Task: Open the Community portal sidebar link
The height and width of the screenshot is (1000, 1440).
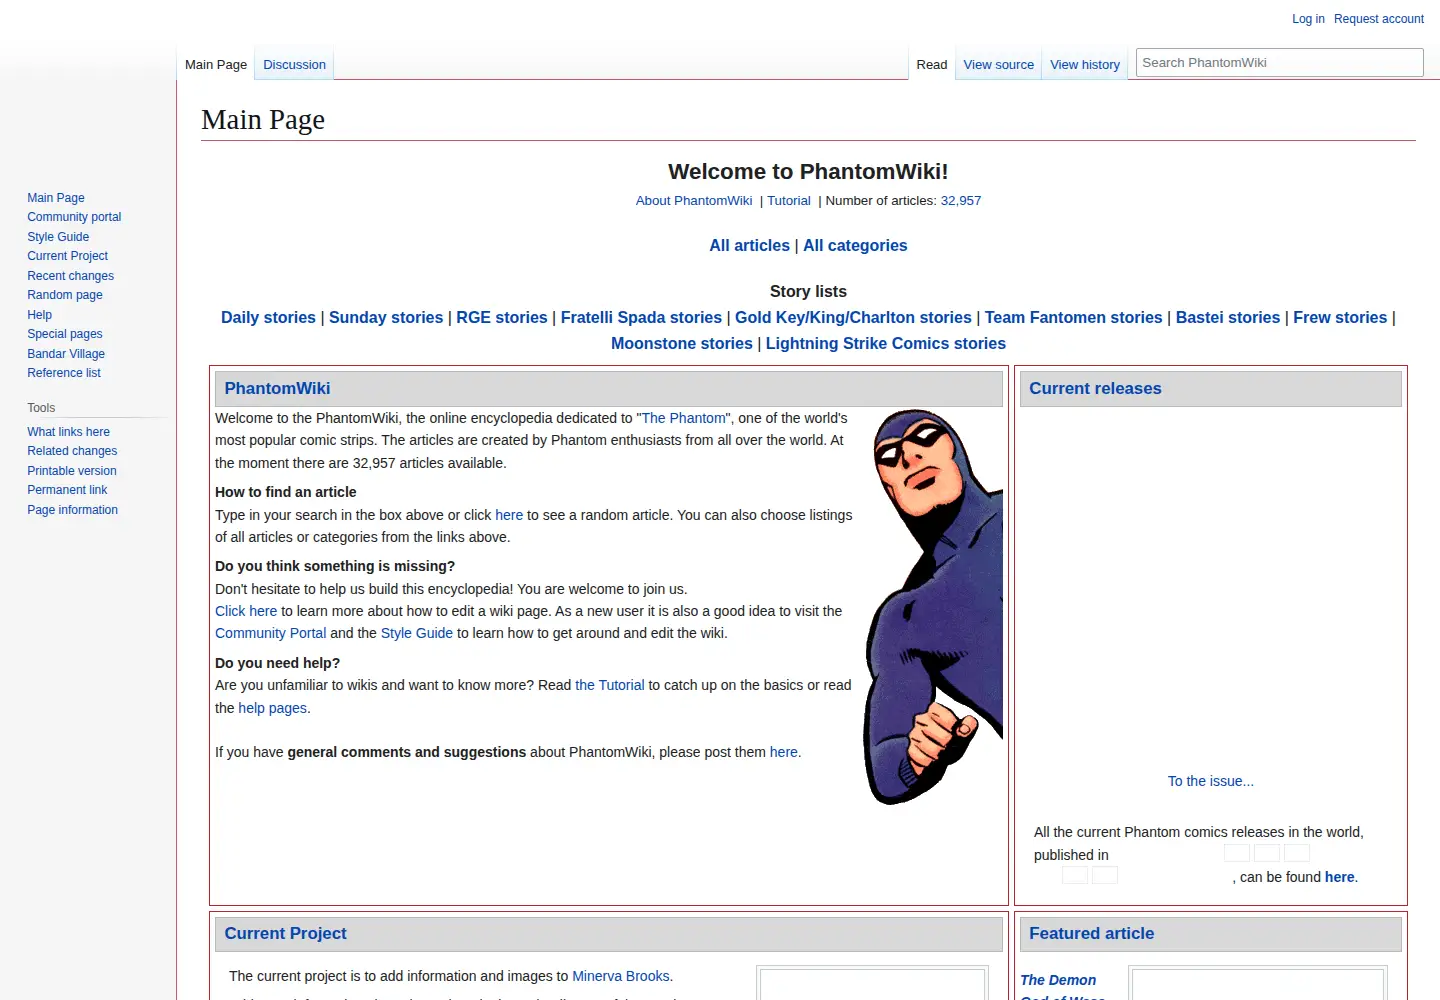Action: coord(74,217)
